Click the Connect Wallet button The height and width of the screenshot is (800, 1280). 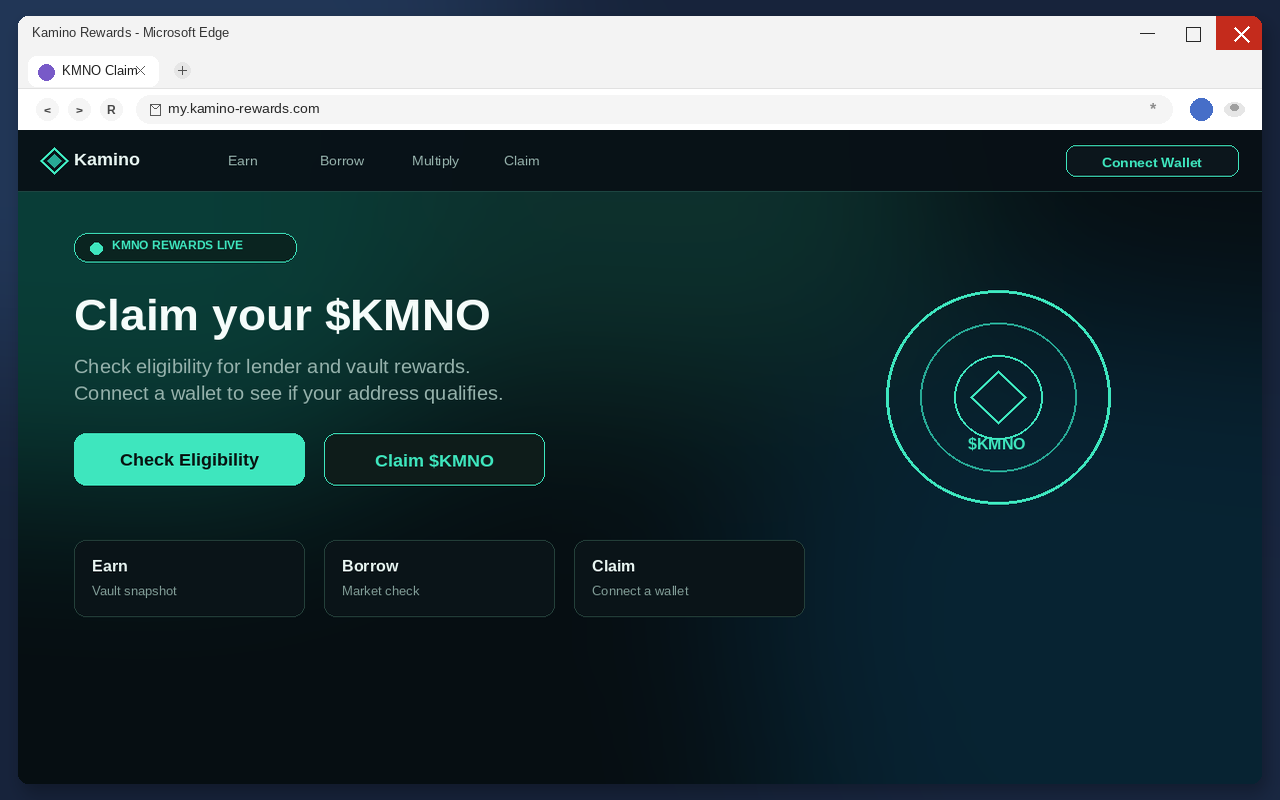pyautogui.click(x=1152, y=161)
